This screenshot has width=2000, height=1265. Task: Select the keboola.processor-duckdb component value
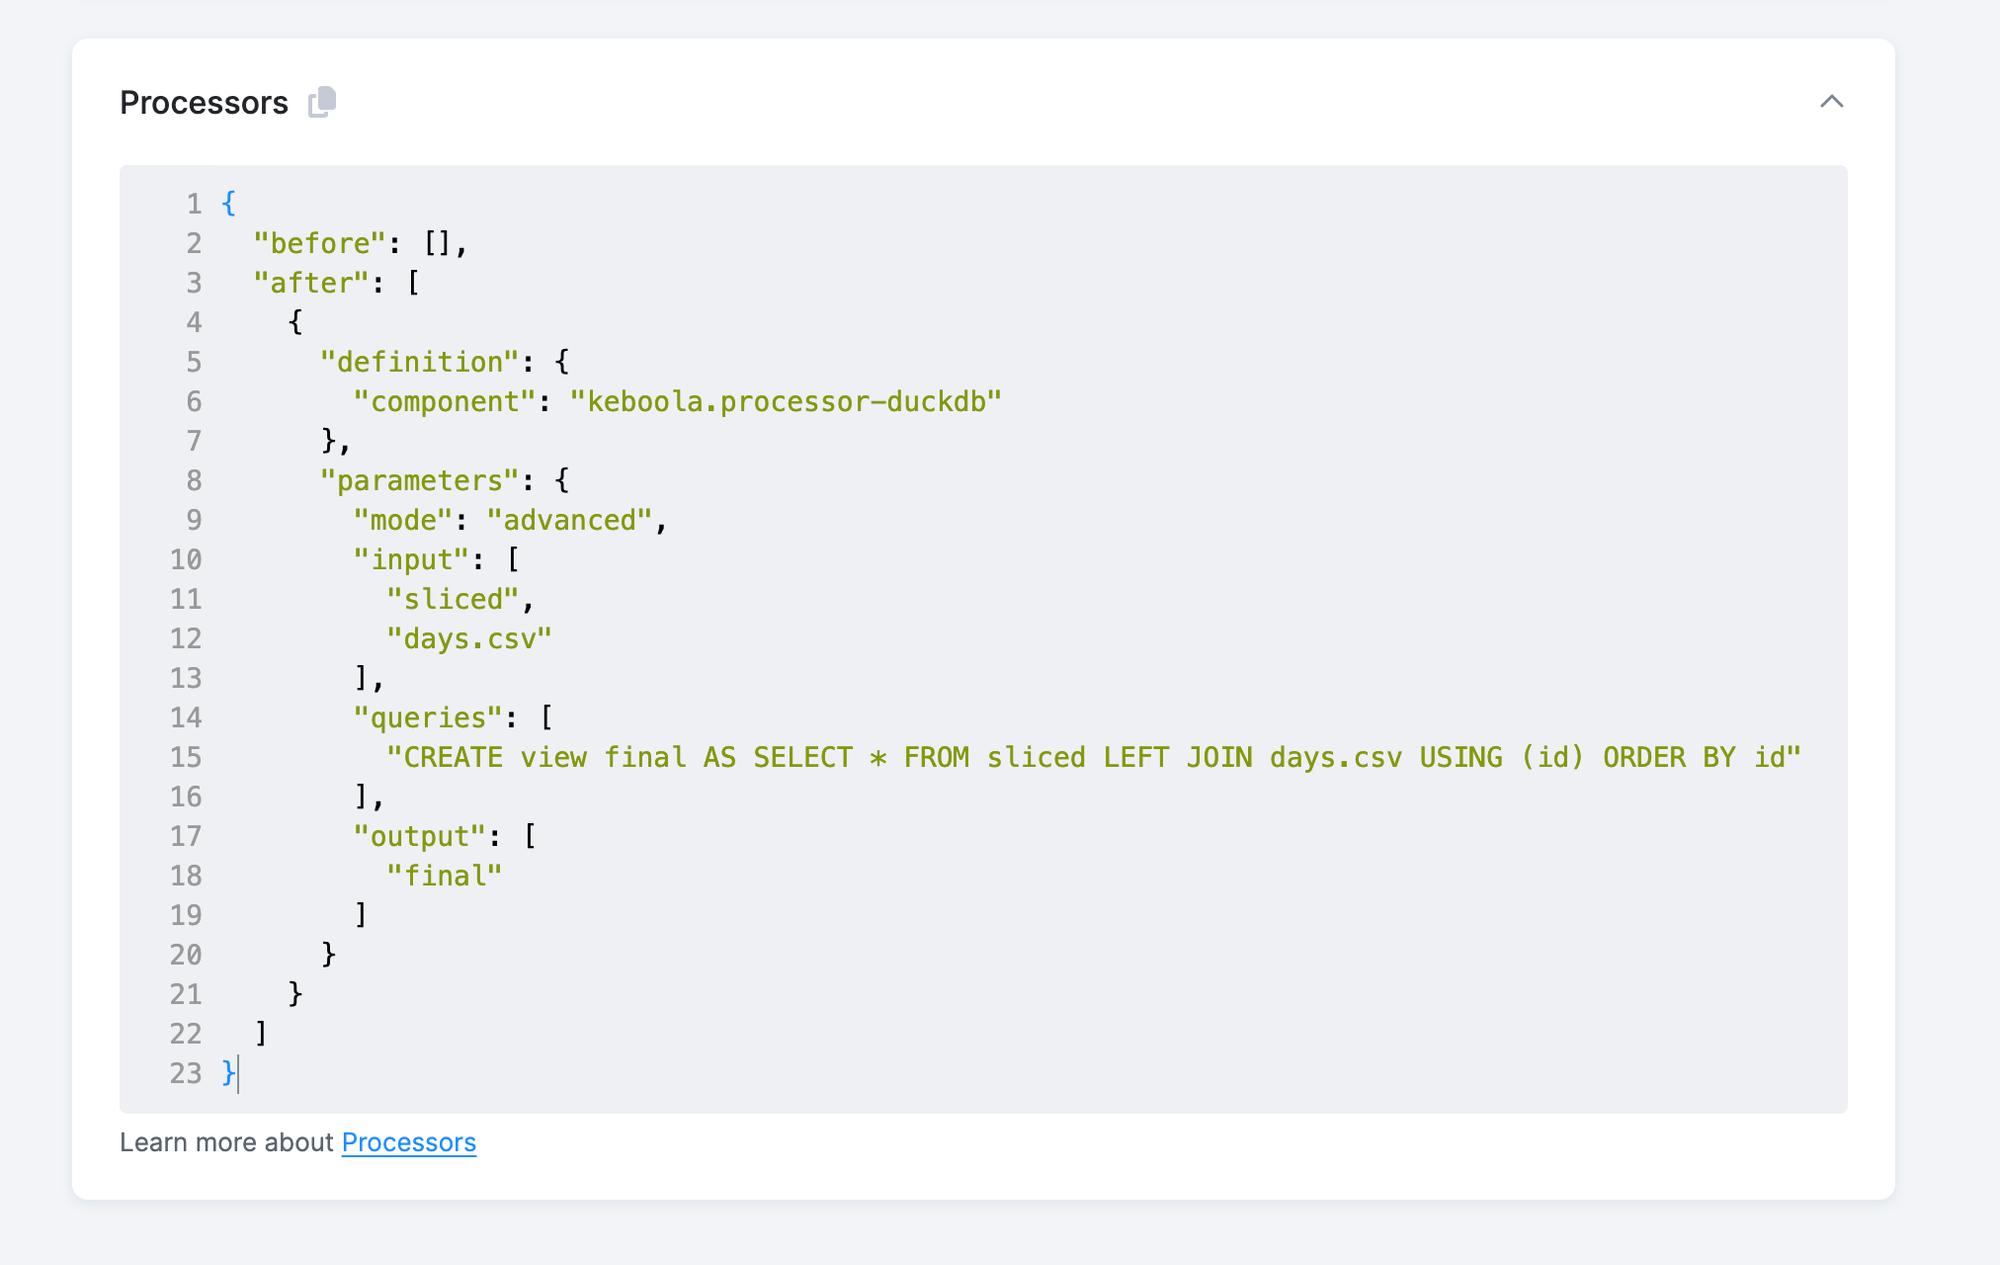(785, 401)
